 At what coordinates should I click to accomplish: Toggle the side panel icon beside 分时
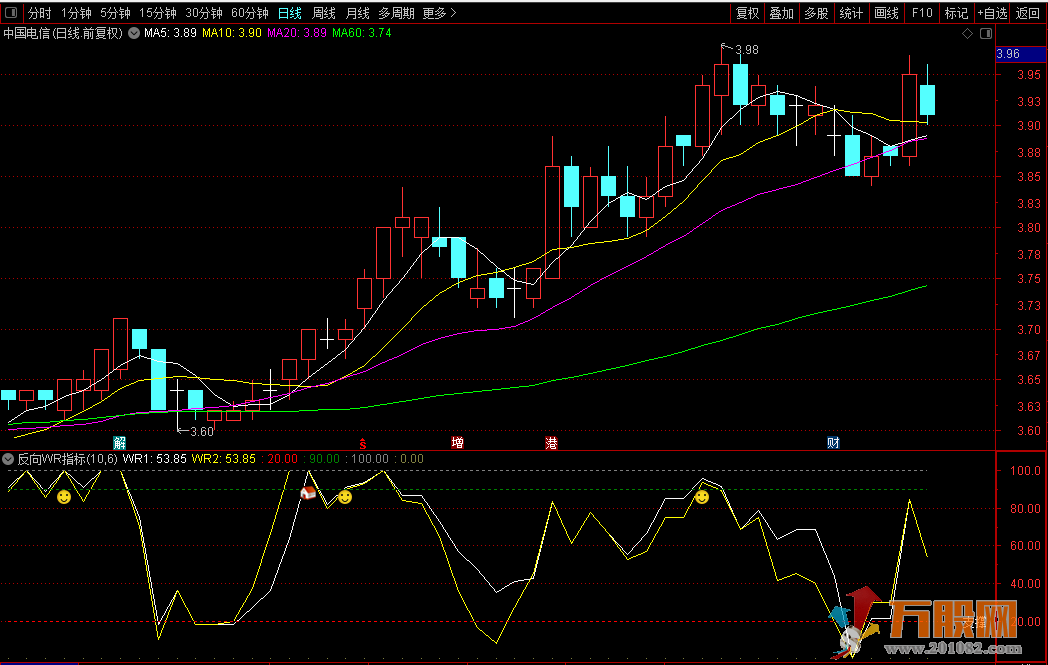[11, 13]
